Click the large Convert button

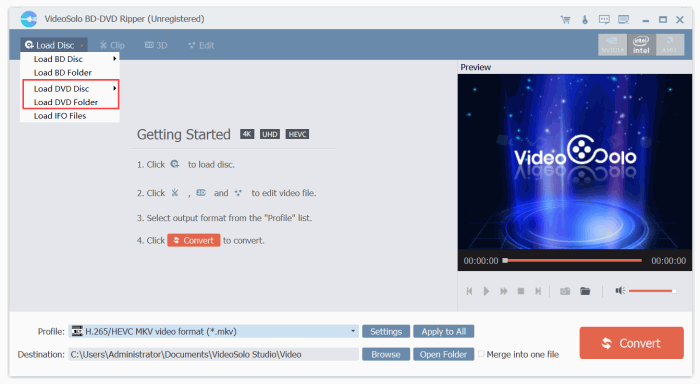pos(631,343)
